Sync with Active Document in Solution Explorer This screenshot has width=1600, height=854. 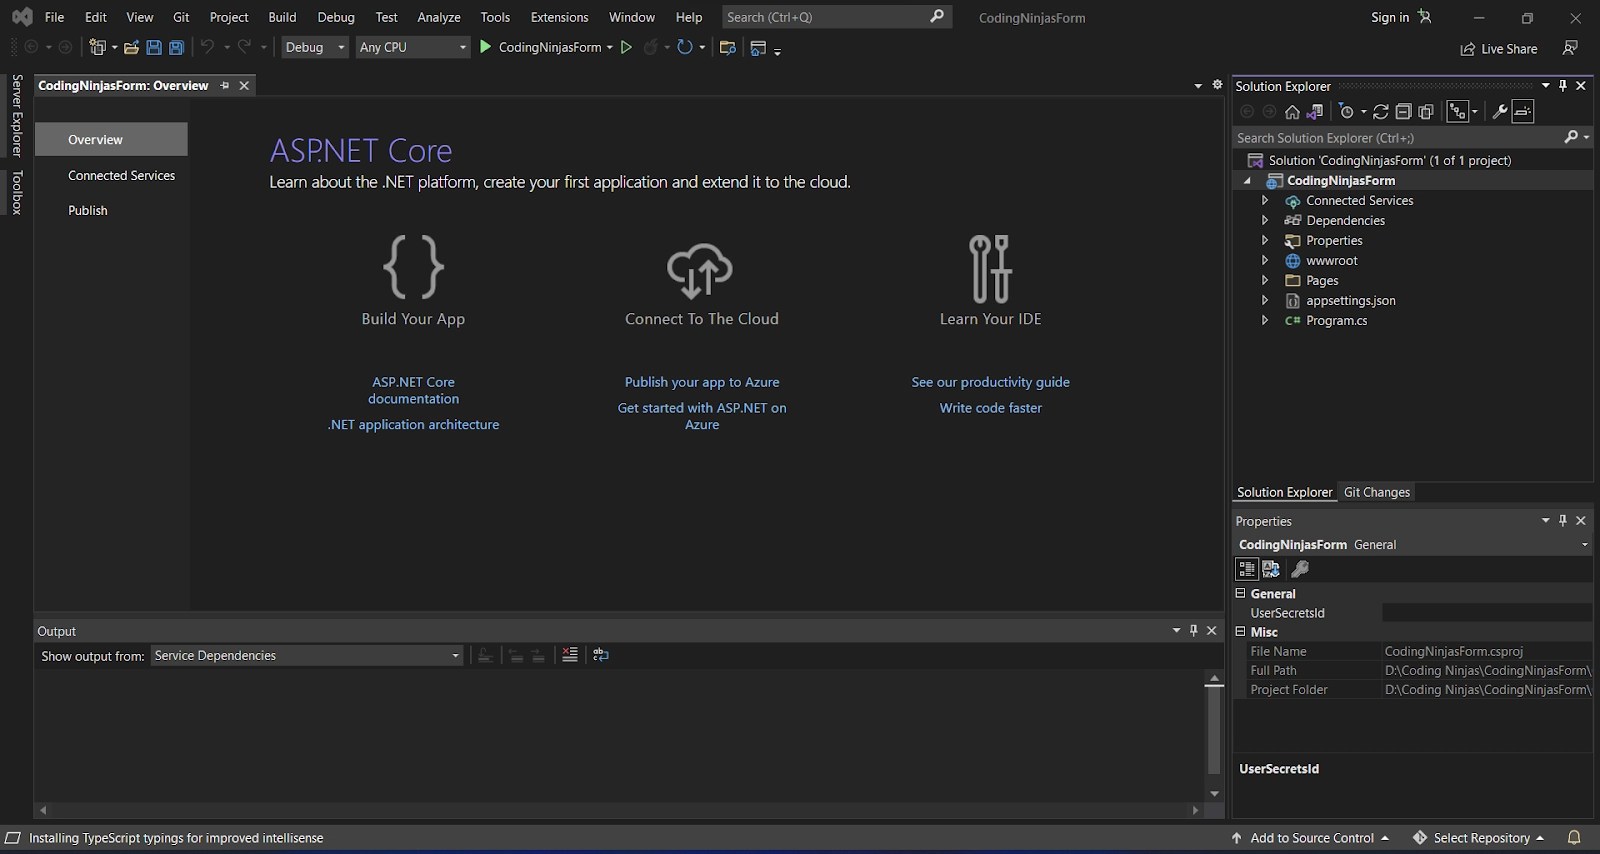click(1381, 112)
